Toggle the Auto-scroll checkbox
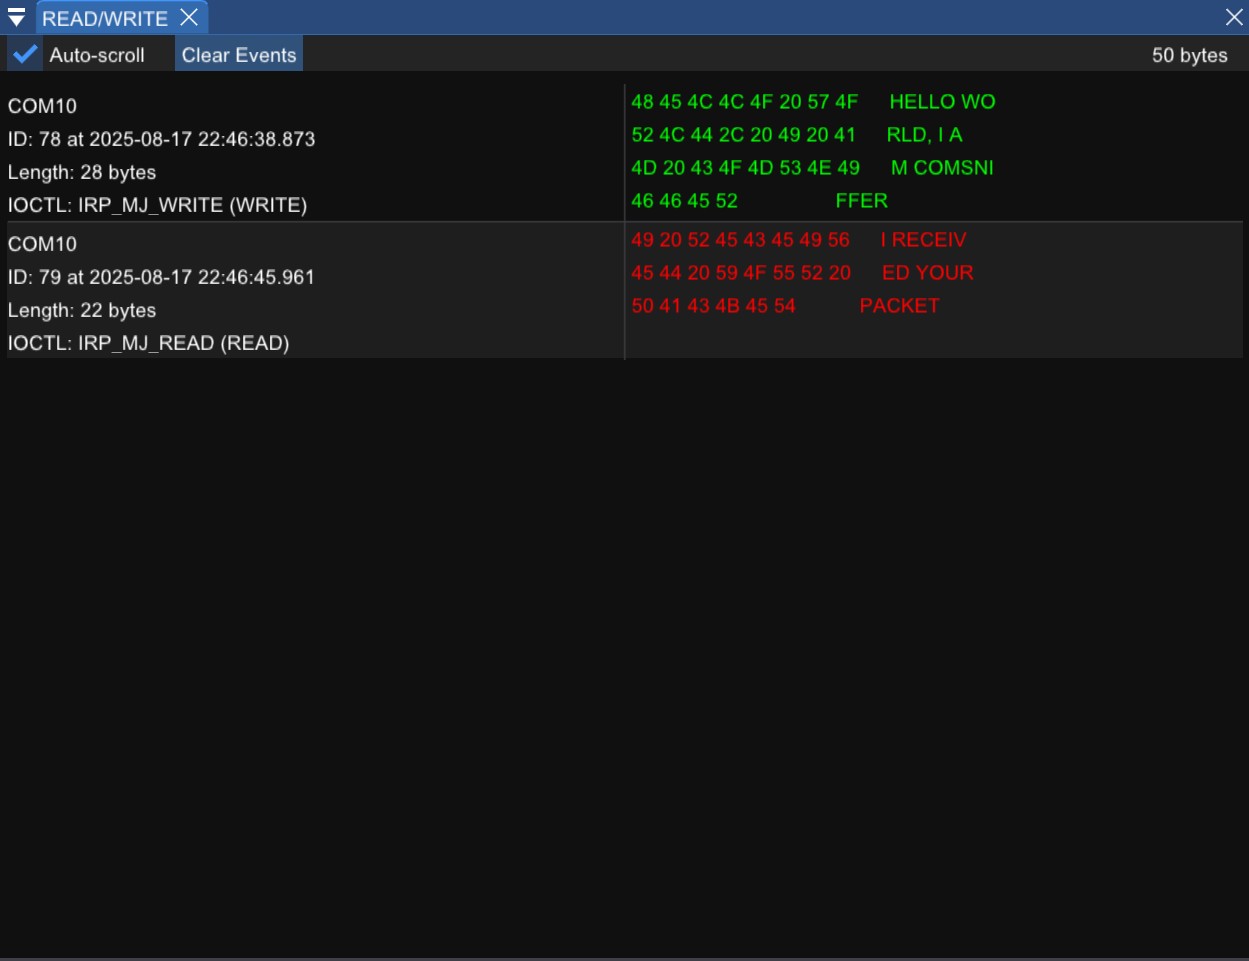Screen dimensions: 1249x961 coord(25,55)
